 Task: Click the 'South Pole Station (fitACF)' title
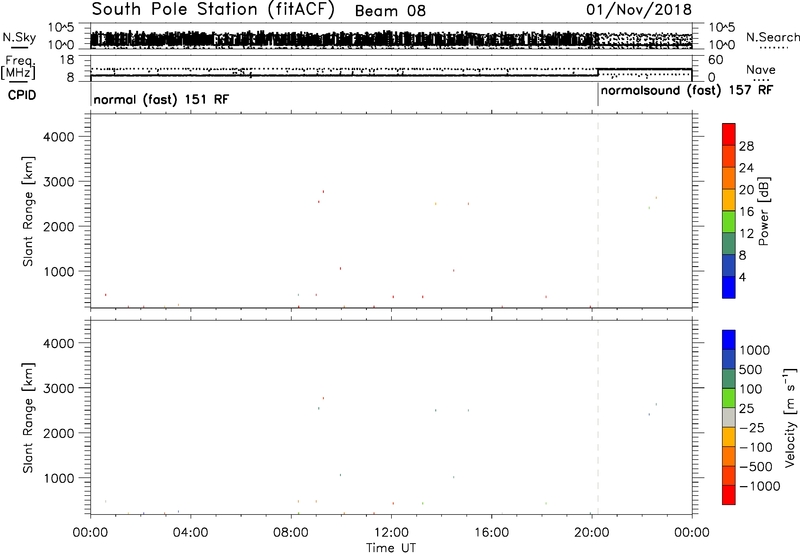point(213,10)
